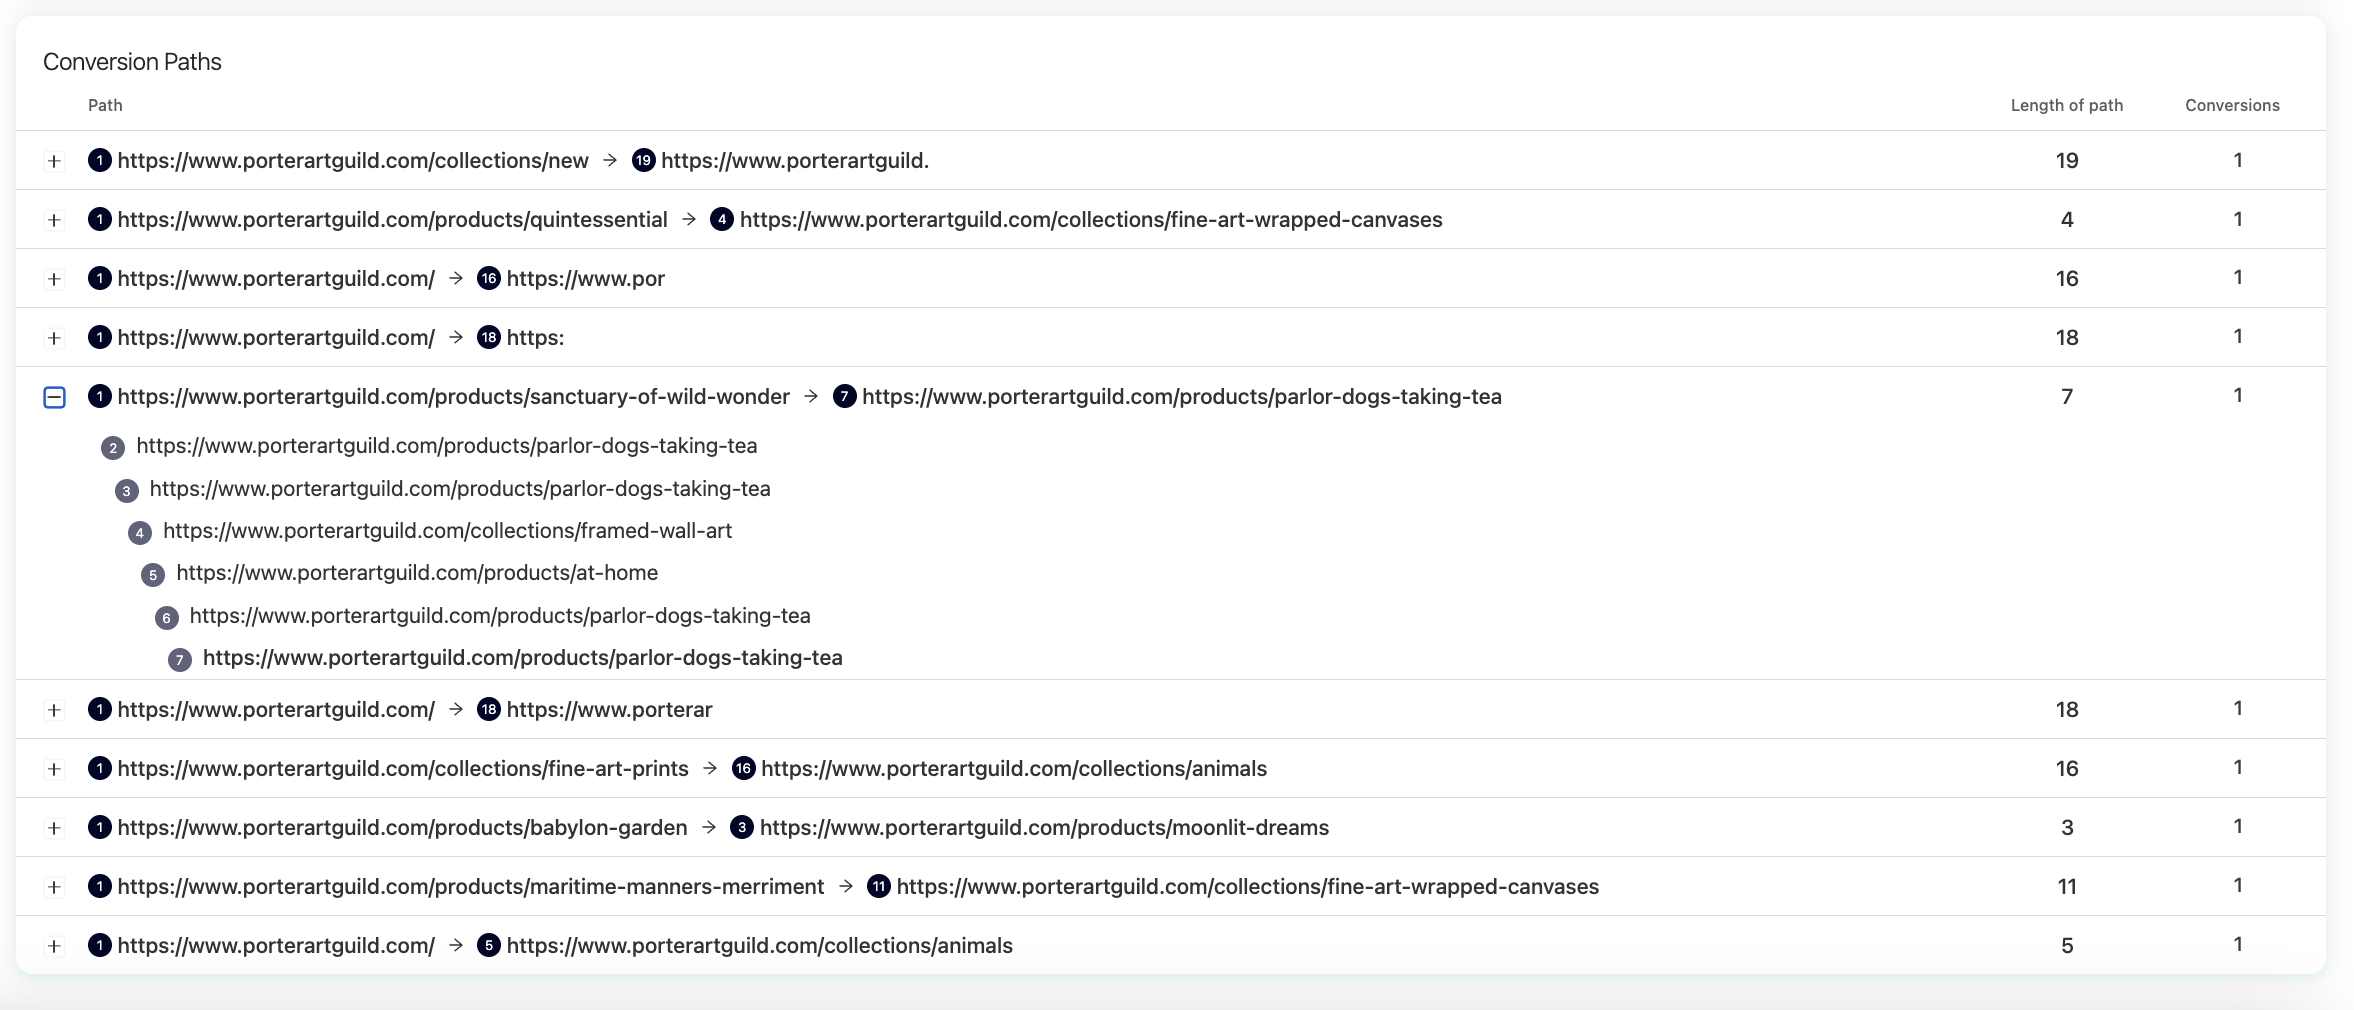The width and height of the screenshot is (2354, 1010).
Task: Click step 4 badge beside framed-wall-art URL
Action: coord(139,533)
